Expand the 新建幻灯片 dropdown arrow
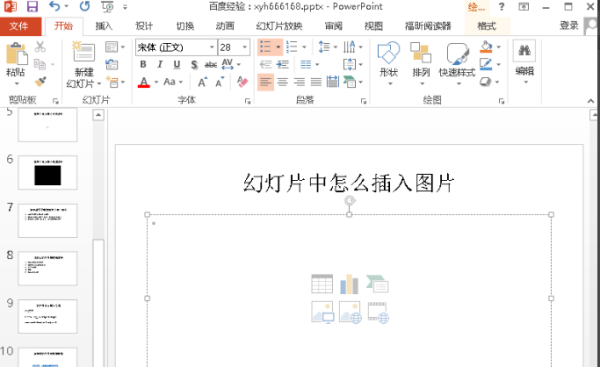The image size is (600, 367). coord(99,84)
